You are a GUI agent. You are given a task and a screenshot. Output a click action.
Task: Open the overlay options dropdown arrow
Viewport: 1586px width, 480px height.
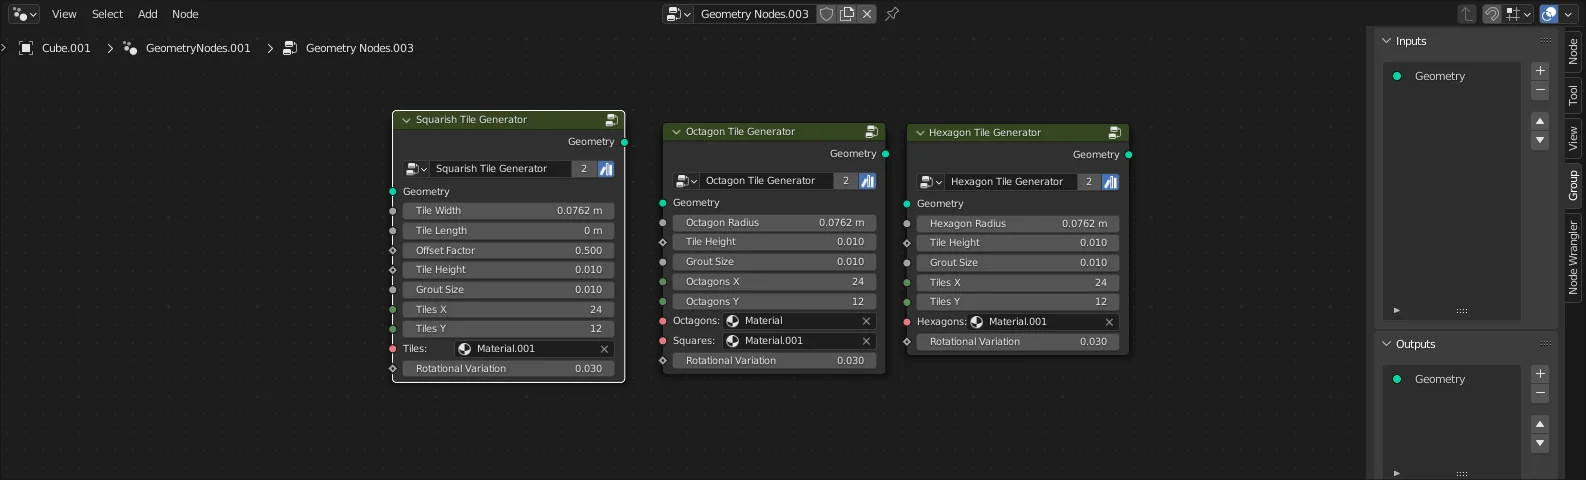pos(1568,14)
